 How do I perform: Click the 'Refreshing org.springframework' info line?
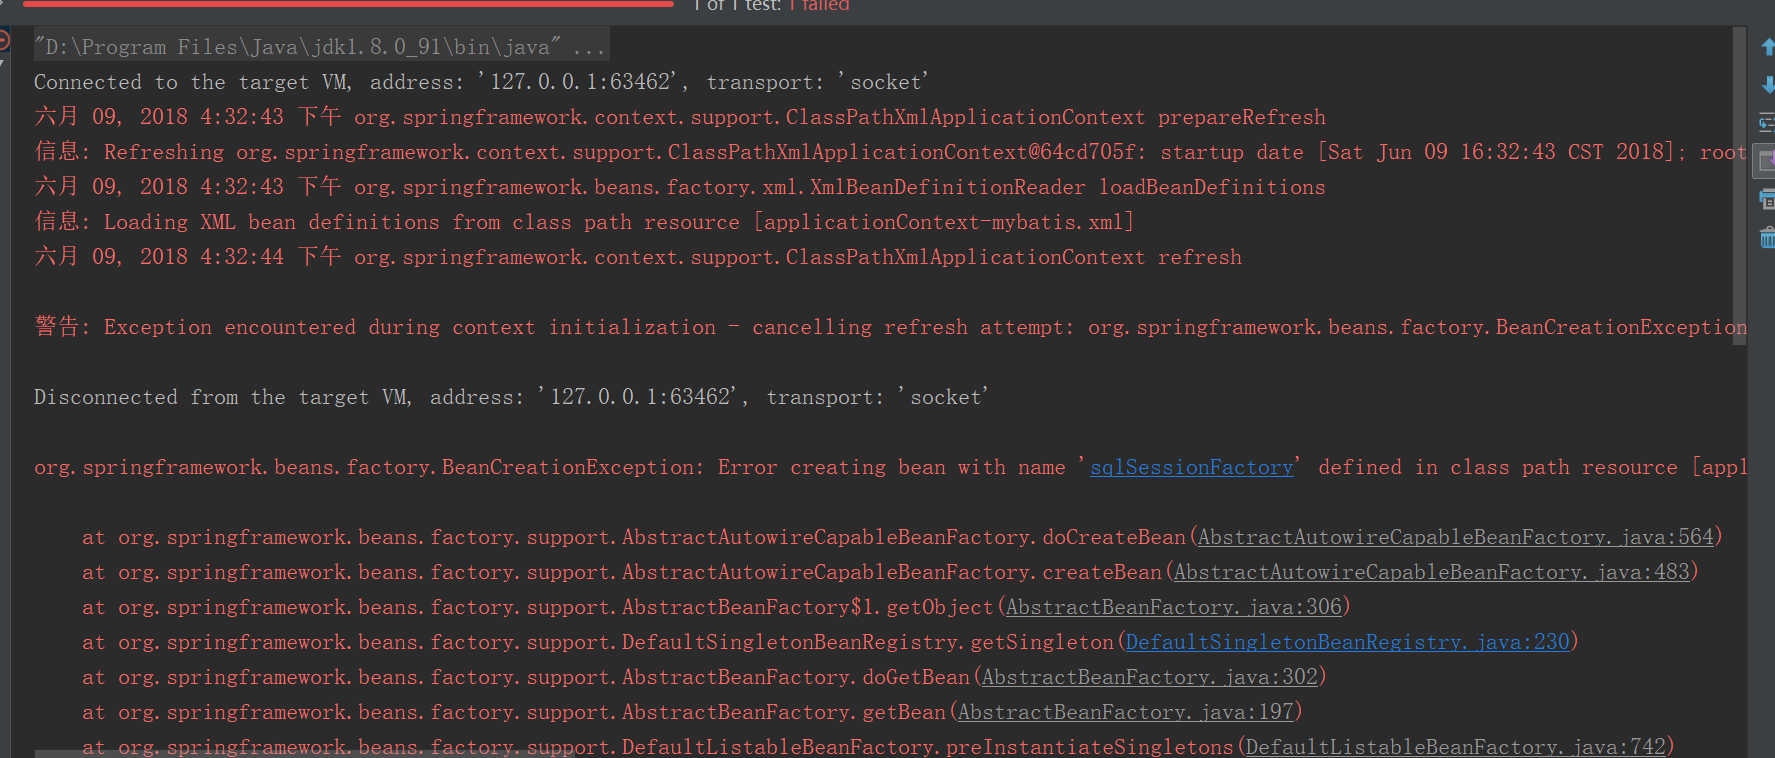890,152
